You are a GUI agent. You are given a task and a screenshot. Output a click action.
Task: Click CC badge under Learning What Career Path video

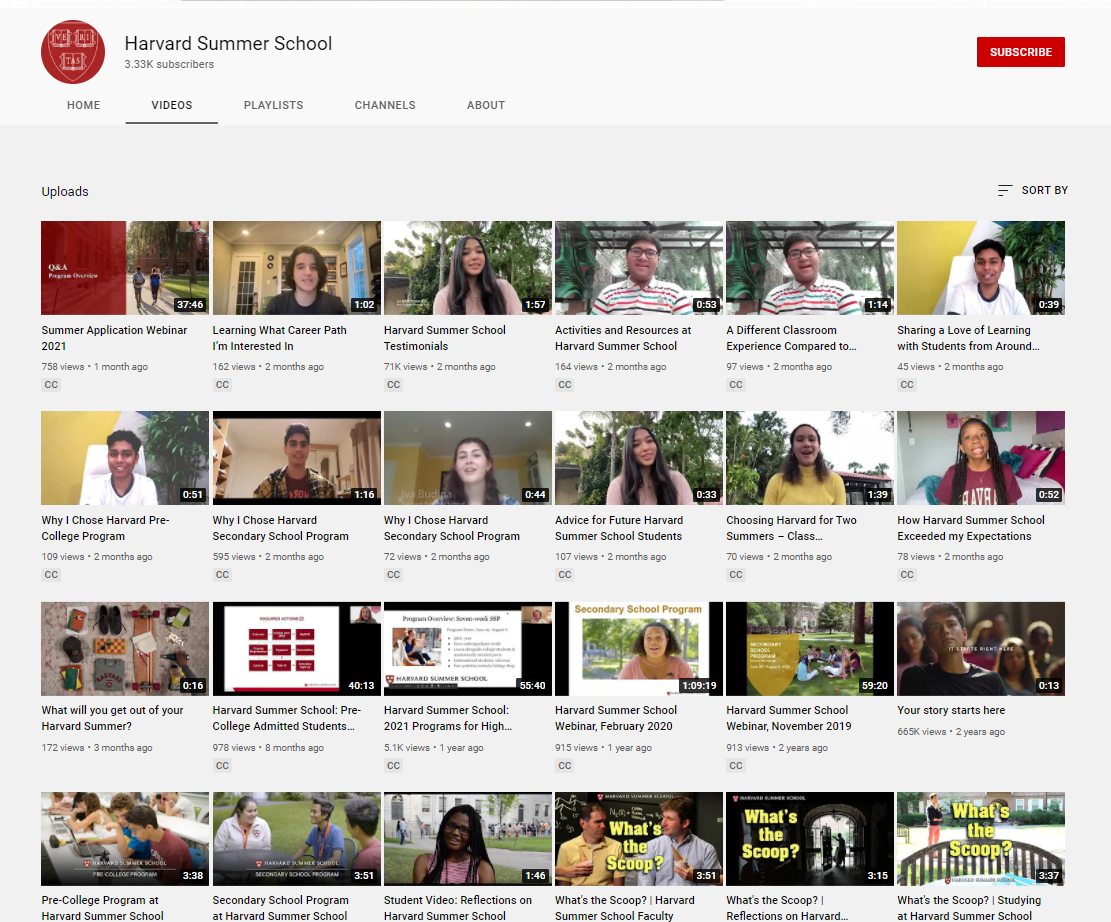click(222, 385)
